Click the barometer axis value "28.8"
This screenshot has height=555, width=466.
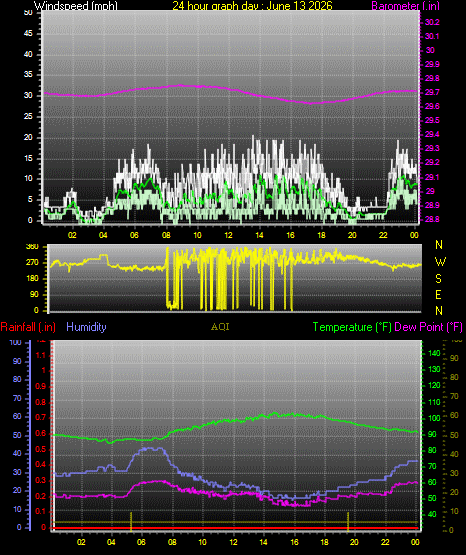(x=432, y=219)
